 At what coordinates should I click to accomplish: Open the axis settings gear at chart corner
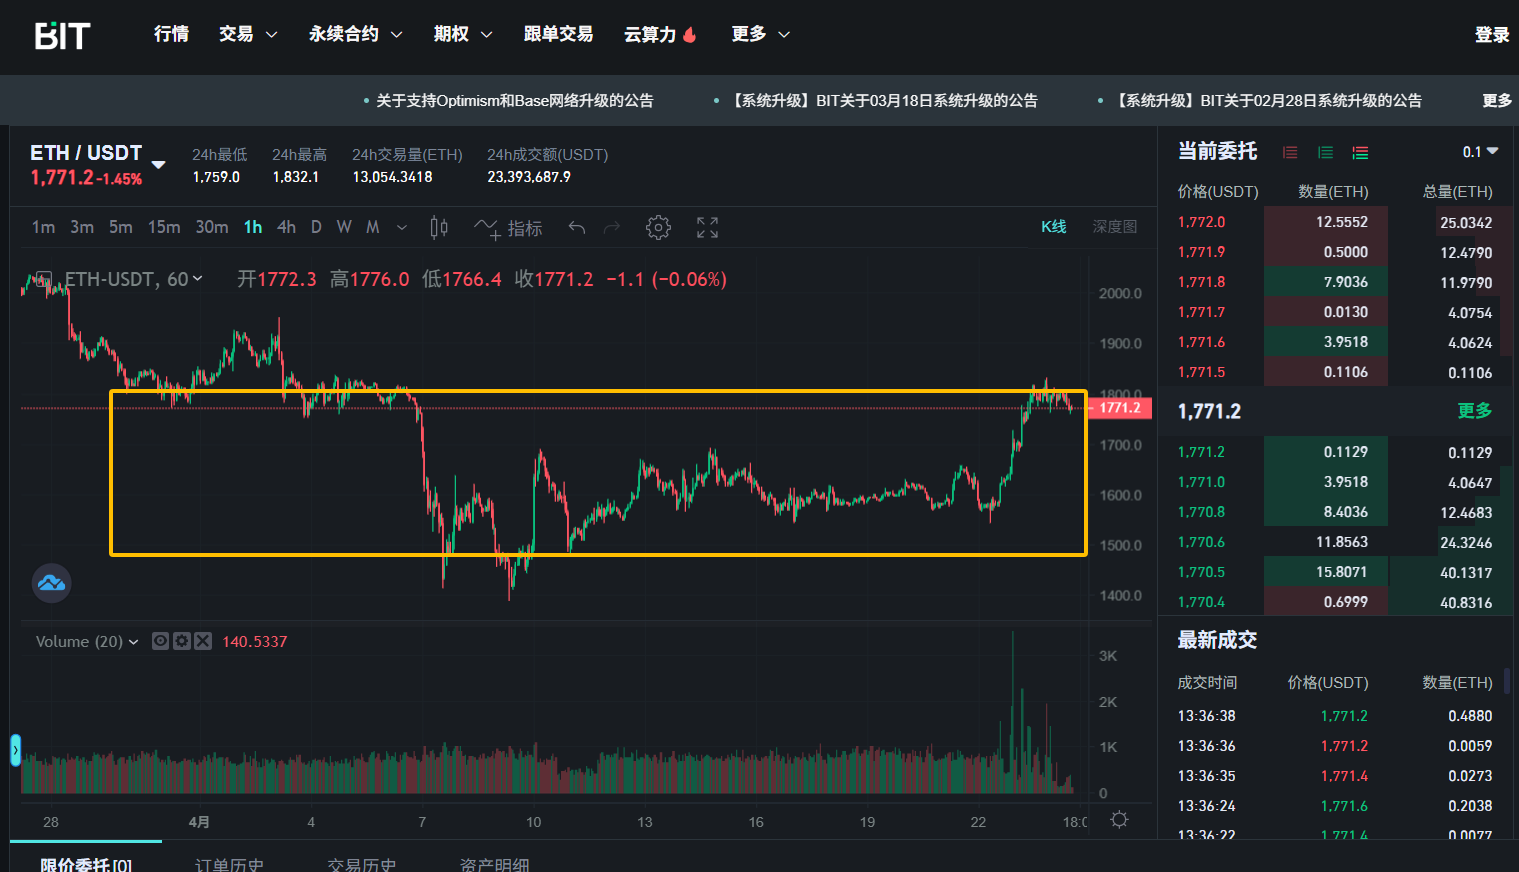coord(1119,820)
